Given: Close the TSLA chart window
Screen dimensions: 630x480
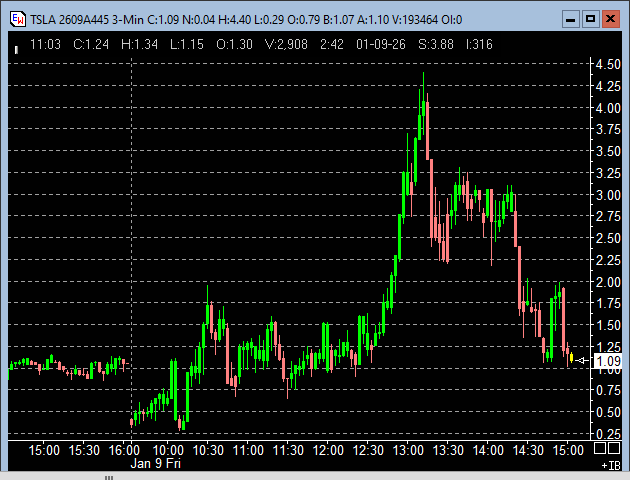Looking at the screenshot, I should tap(610, 18).
